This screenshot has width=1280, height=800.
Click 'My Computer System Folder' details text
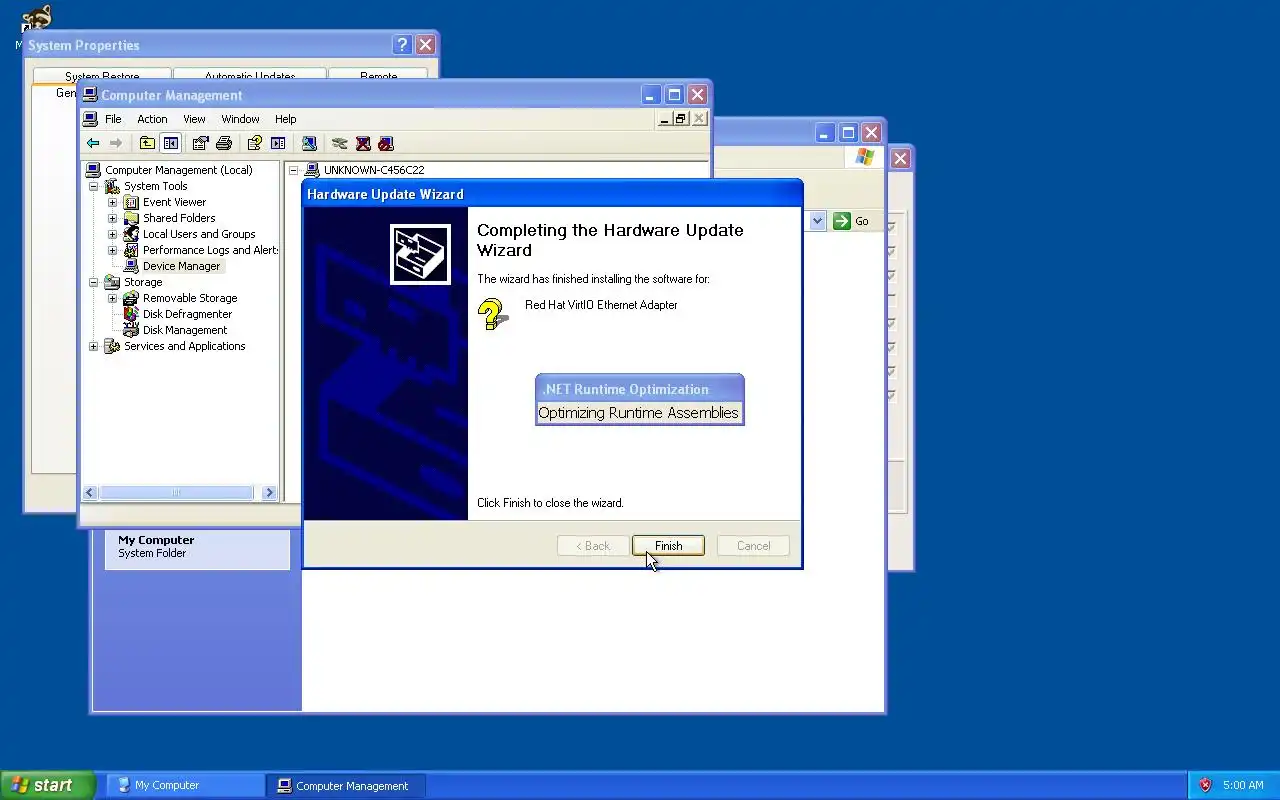pos(156,546)
